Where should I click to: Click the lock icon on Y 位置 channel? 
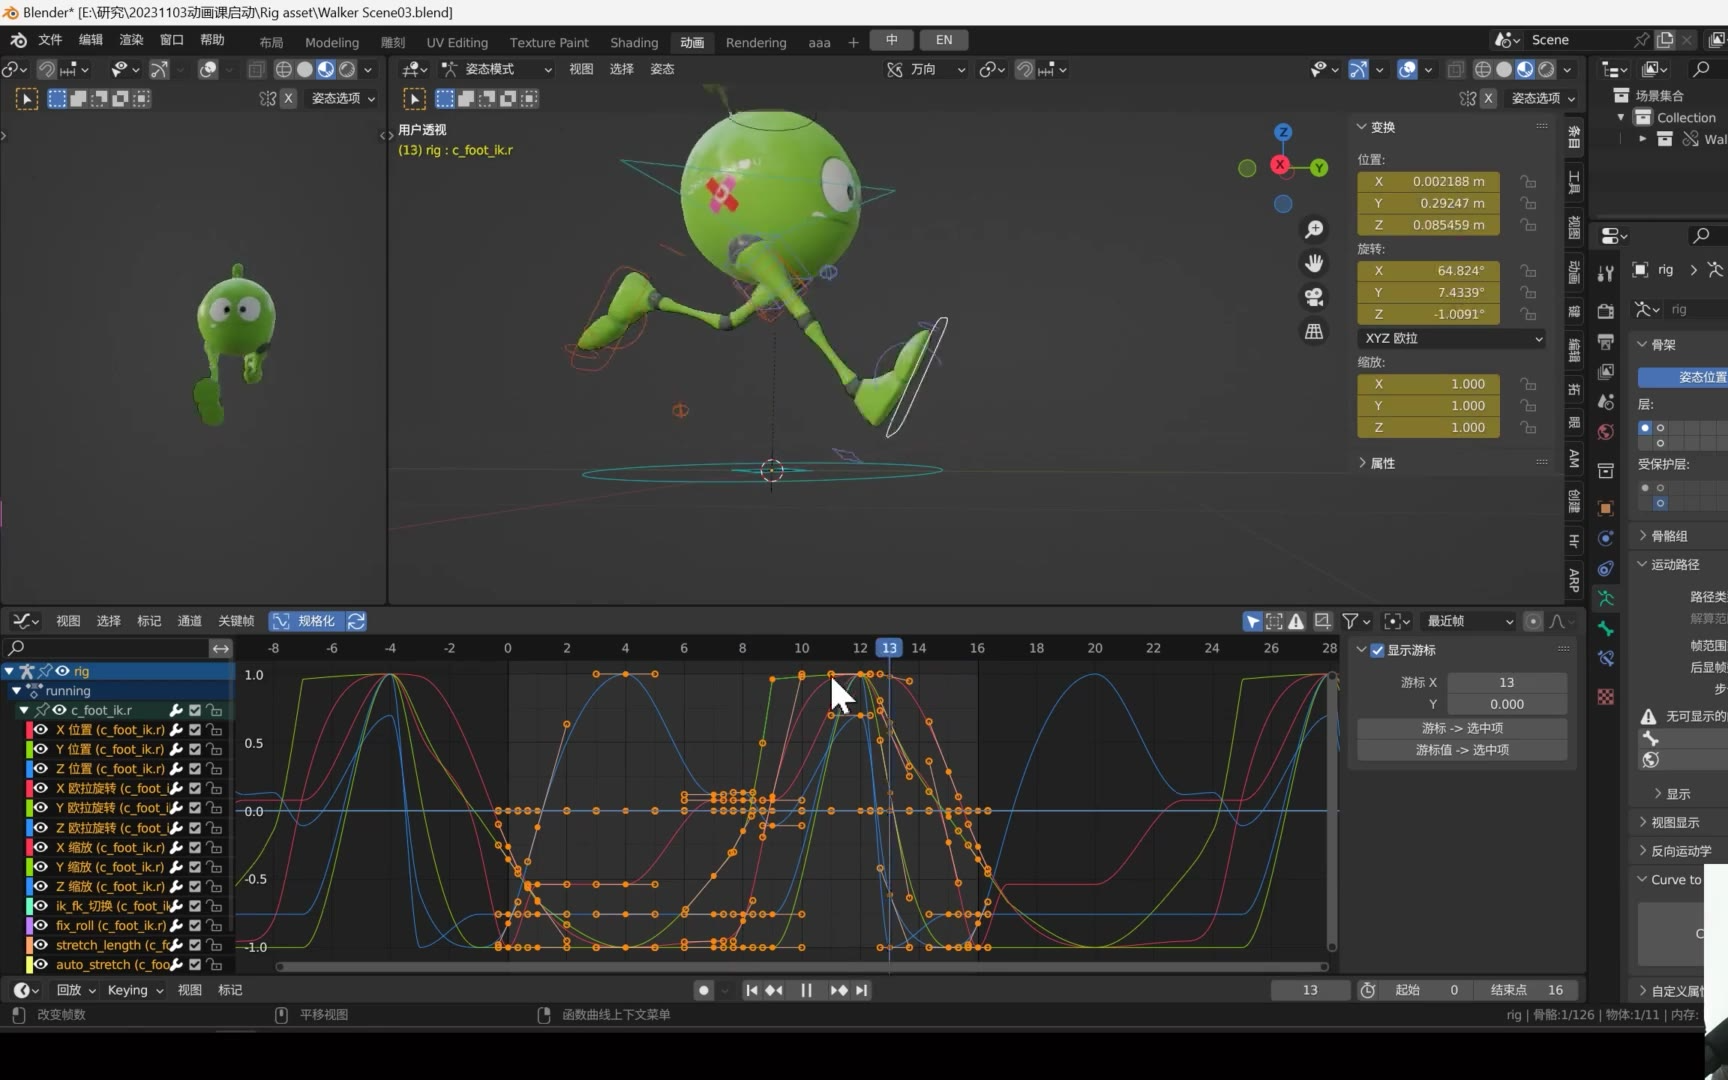click(214, 749)
